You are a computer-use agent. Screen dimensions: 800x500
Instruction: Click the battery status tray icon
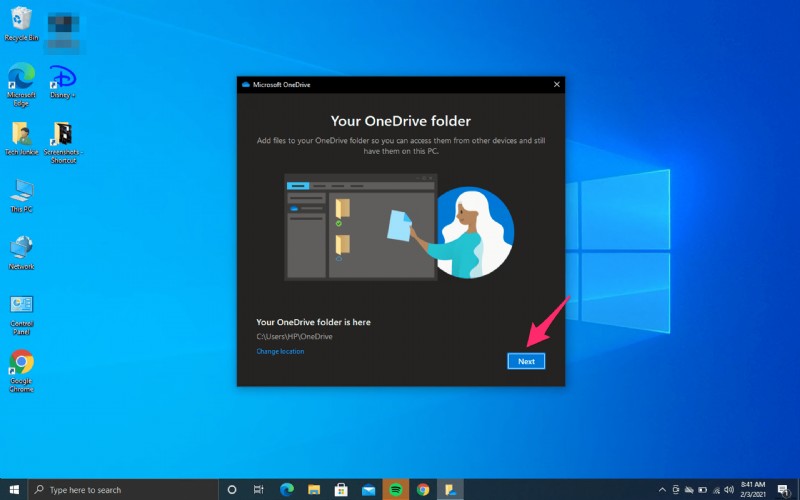(703, 490)
